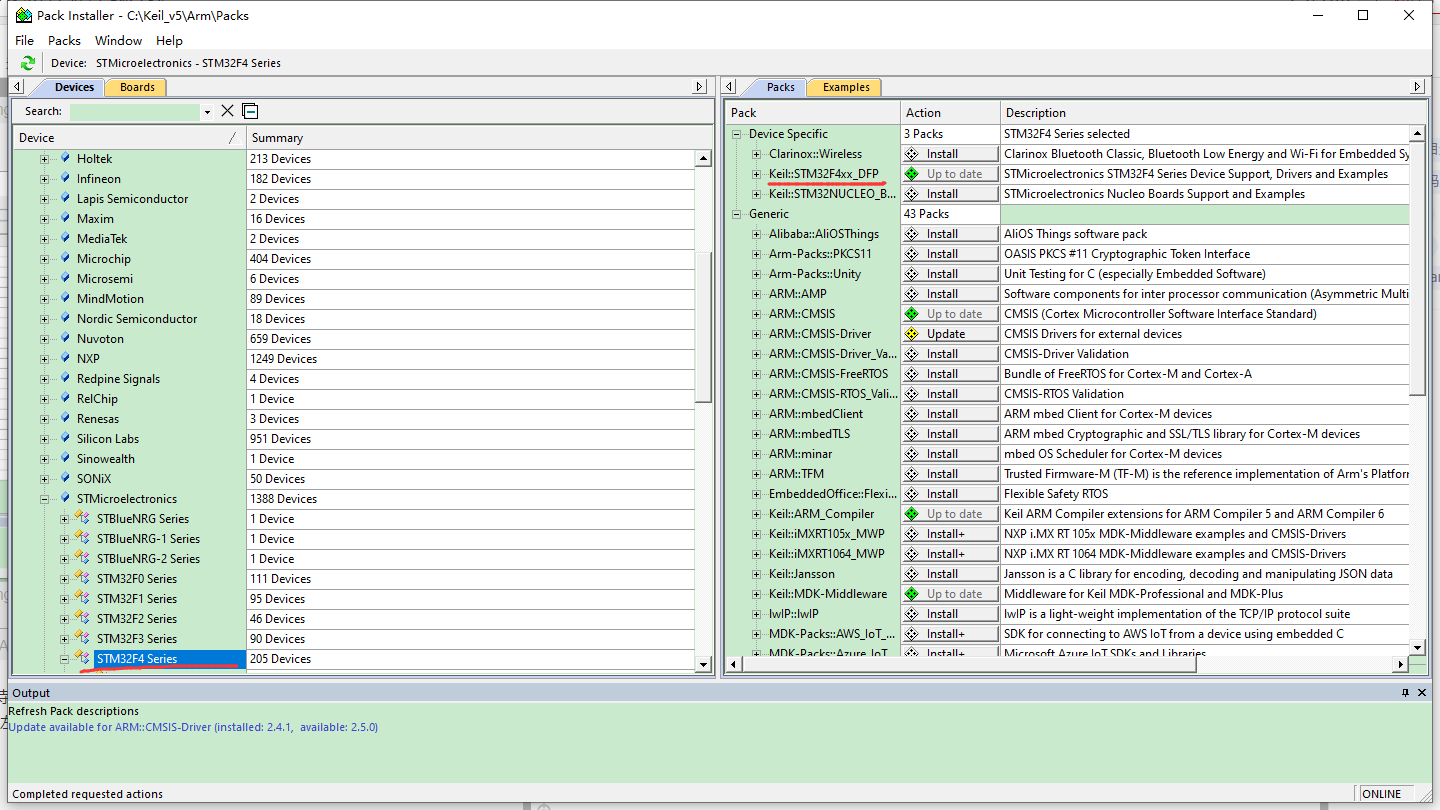
Task: Open the Window menu
Action: [x=118, y=40]
